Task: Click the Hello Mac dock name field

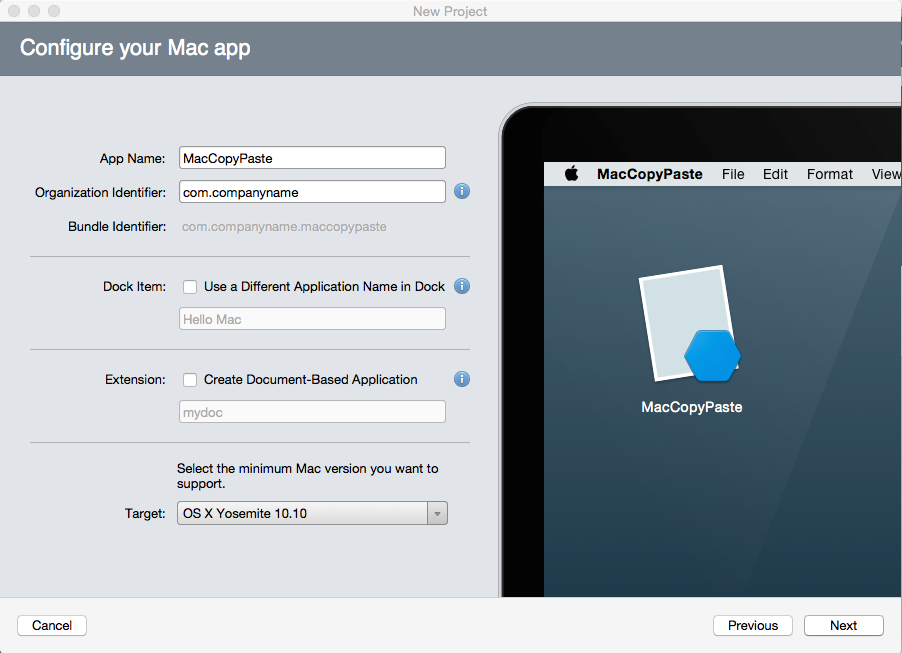Action: (312, 319)
